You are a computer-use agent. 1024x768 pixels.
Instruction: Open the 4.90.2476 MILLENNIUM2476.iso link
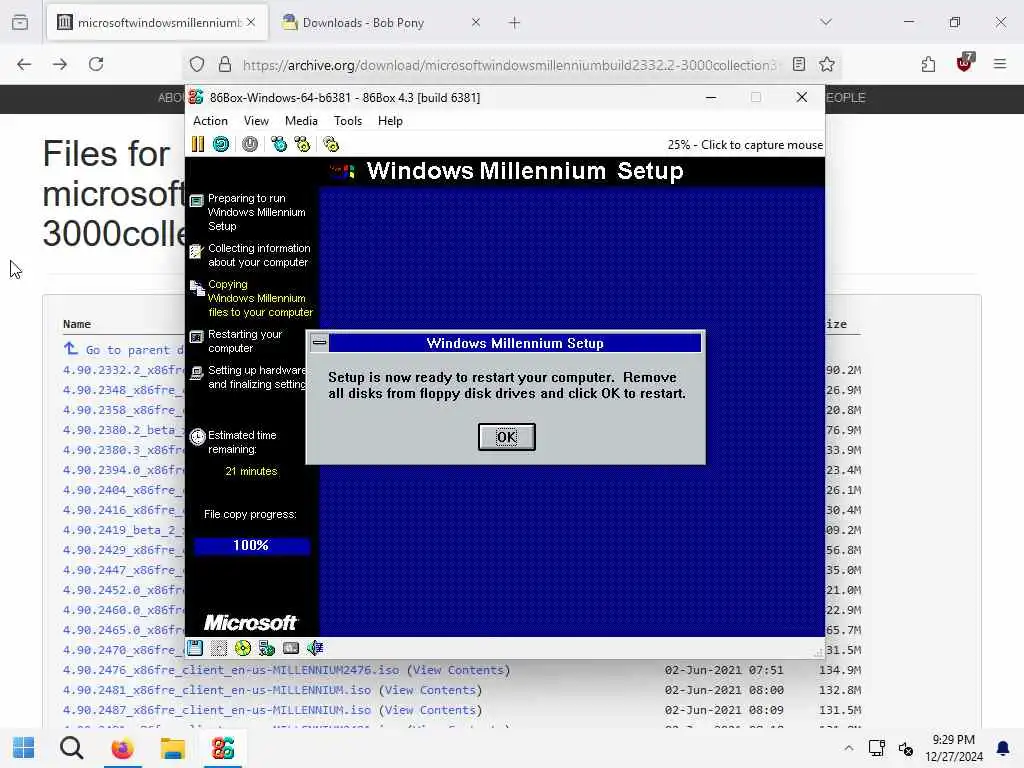click(231, 670)
